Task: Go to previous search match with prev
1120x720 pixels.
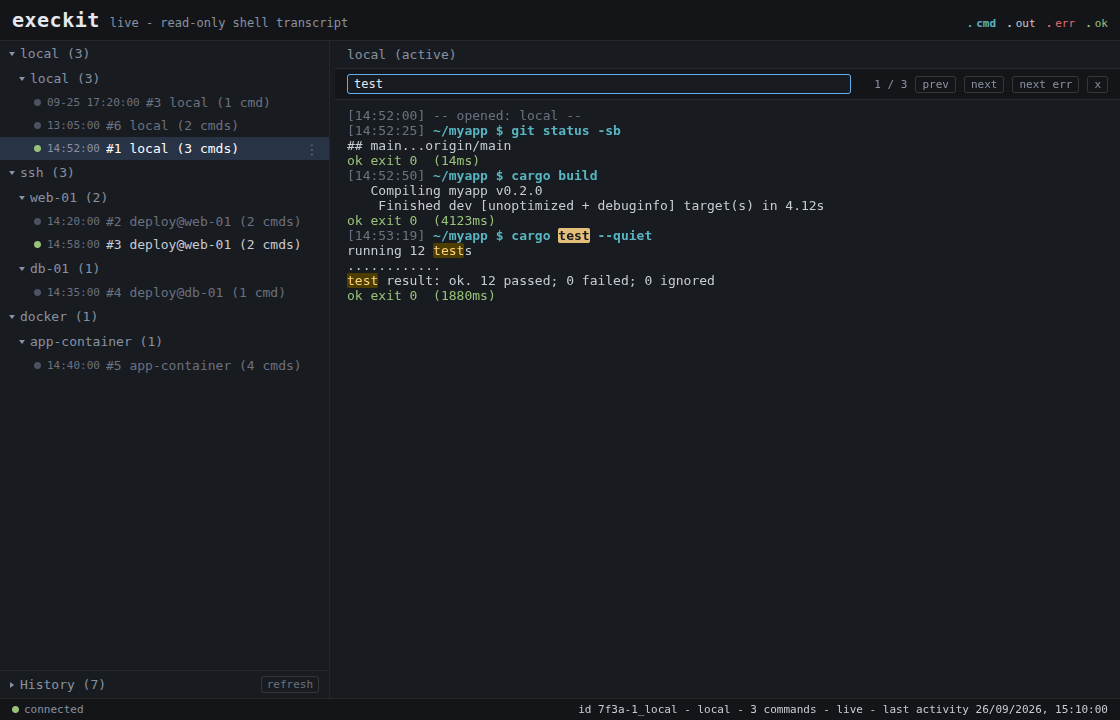Action: click(935, 84)
